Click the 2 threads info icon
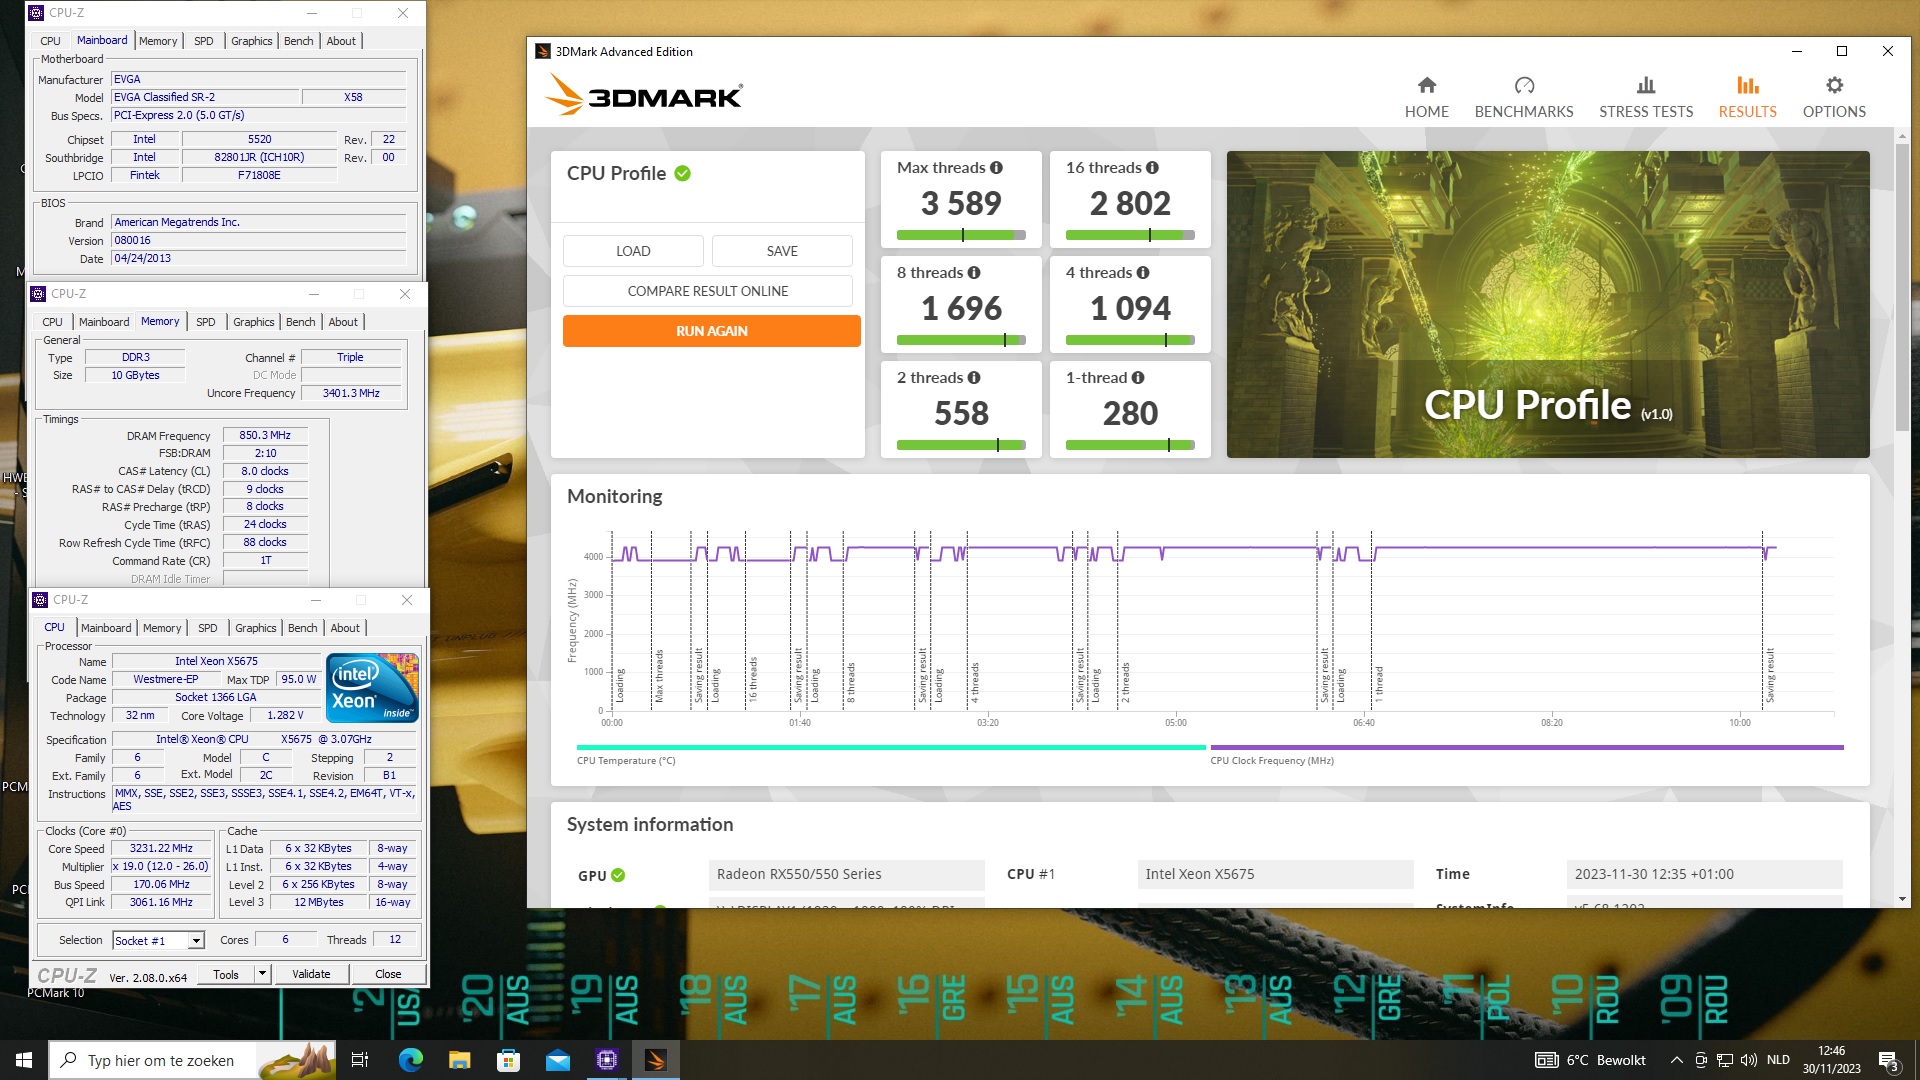This screenshot has height=1080, width=1920. [x=974, y=378]
